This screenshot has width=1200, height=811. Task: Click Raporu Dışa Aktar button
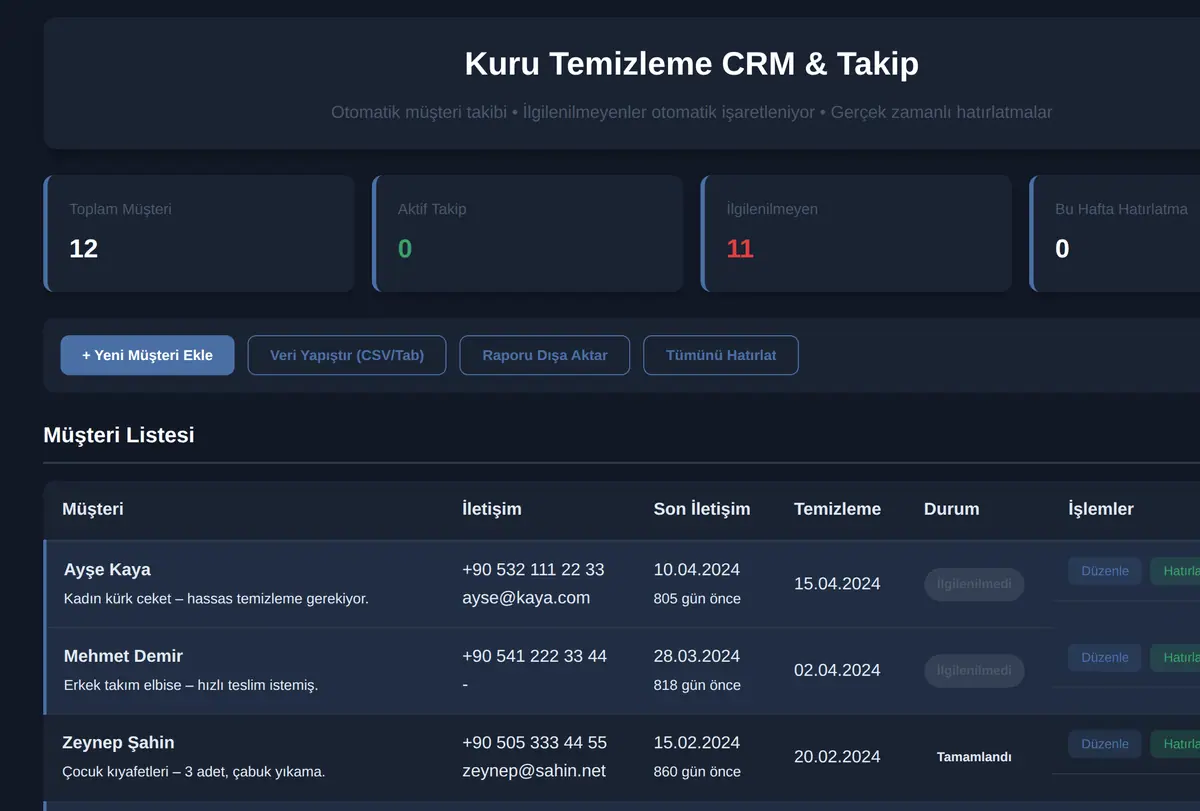pyautogui.click(x=545, y=355)
